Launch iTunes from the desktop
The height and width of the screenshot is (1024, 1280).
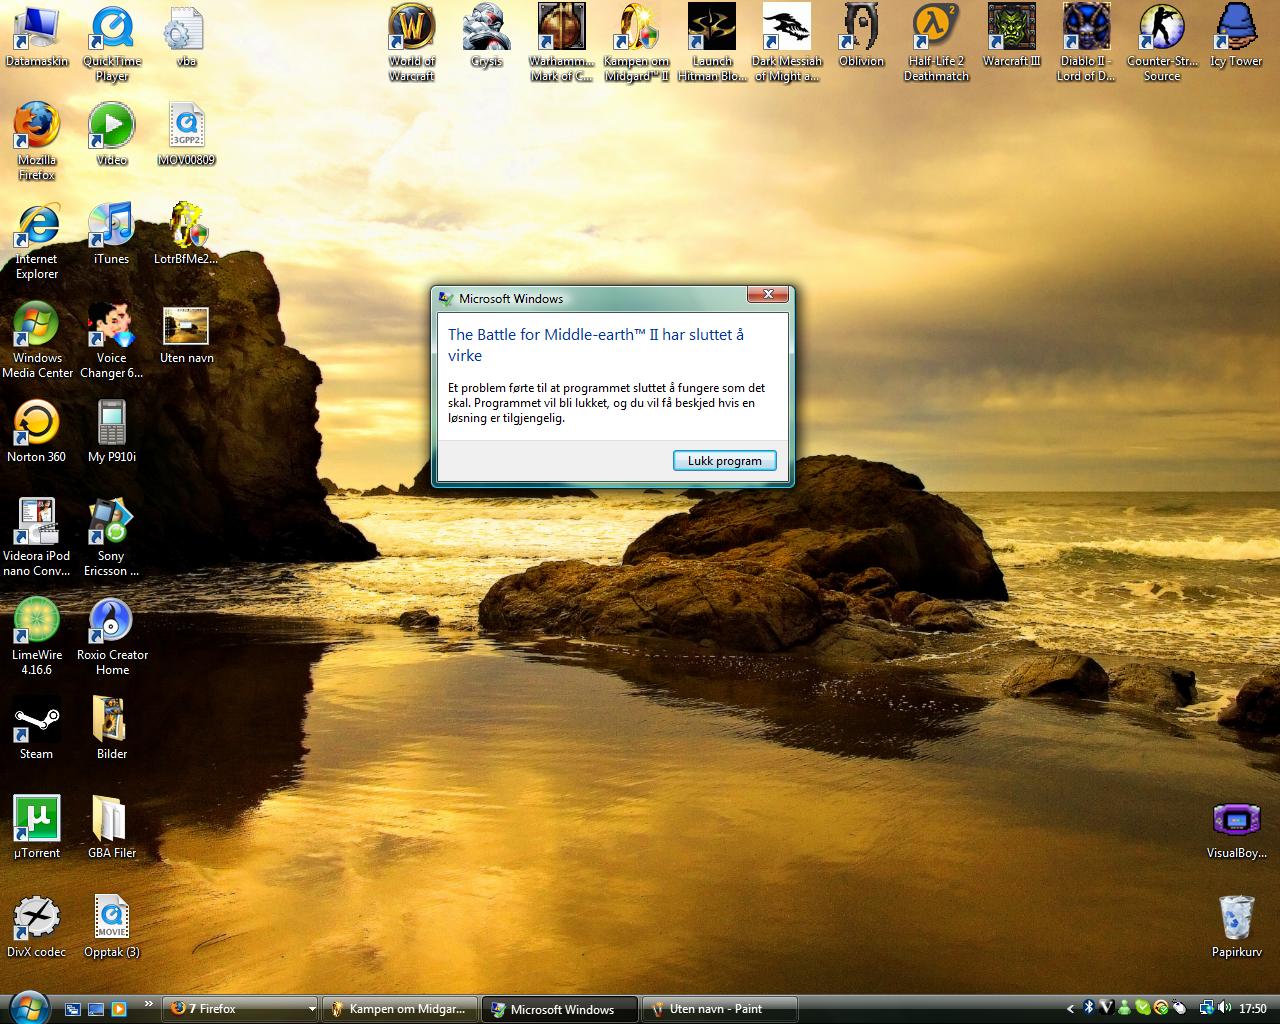pos(112,233)
